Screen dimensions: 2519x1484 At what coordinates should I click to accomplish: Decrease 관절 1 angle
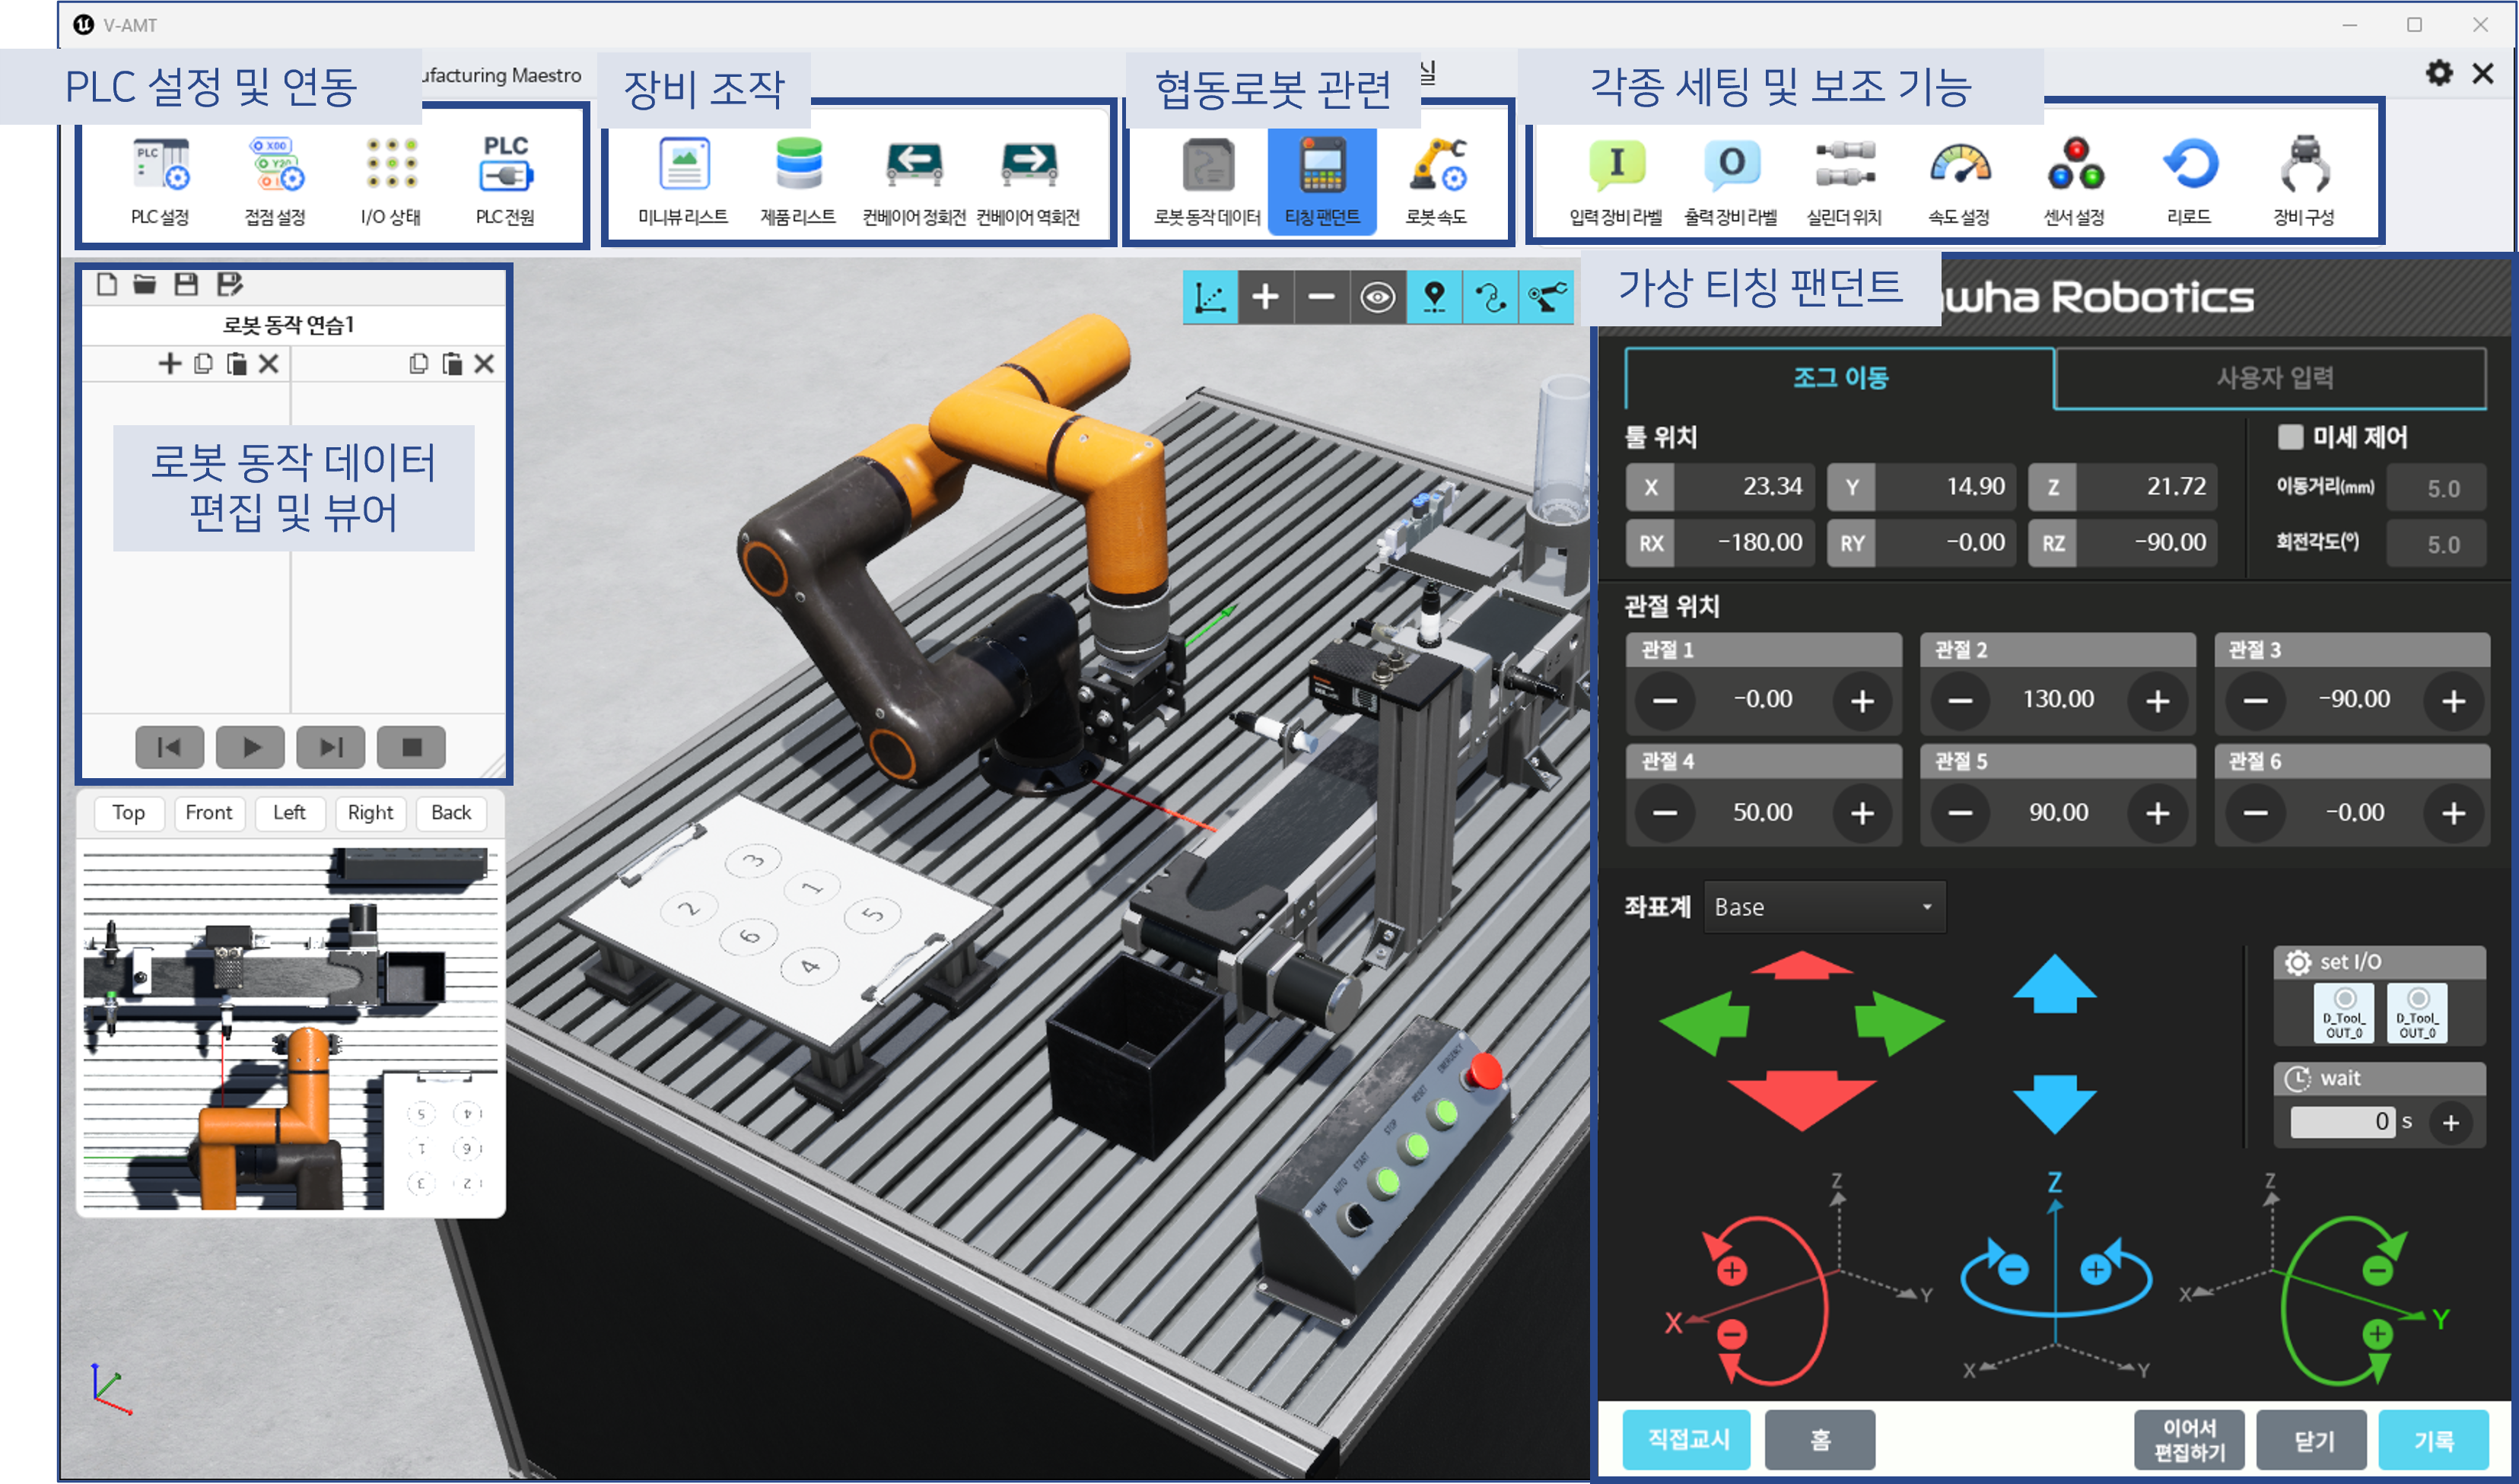click(x=1665, y=701)
